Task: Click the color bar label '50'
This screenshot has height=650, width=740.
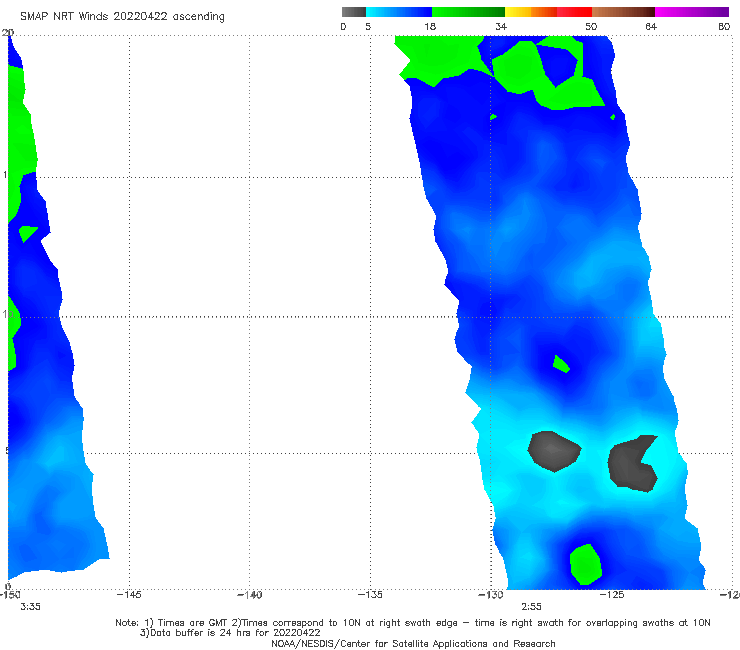Action: pos(591,26)
